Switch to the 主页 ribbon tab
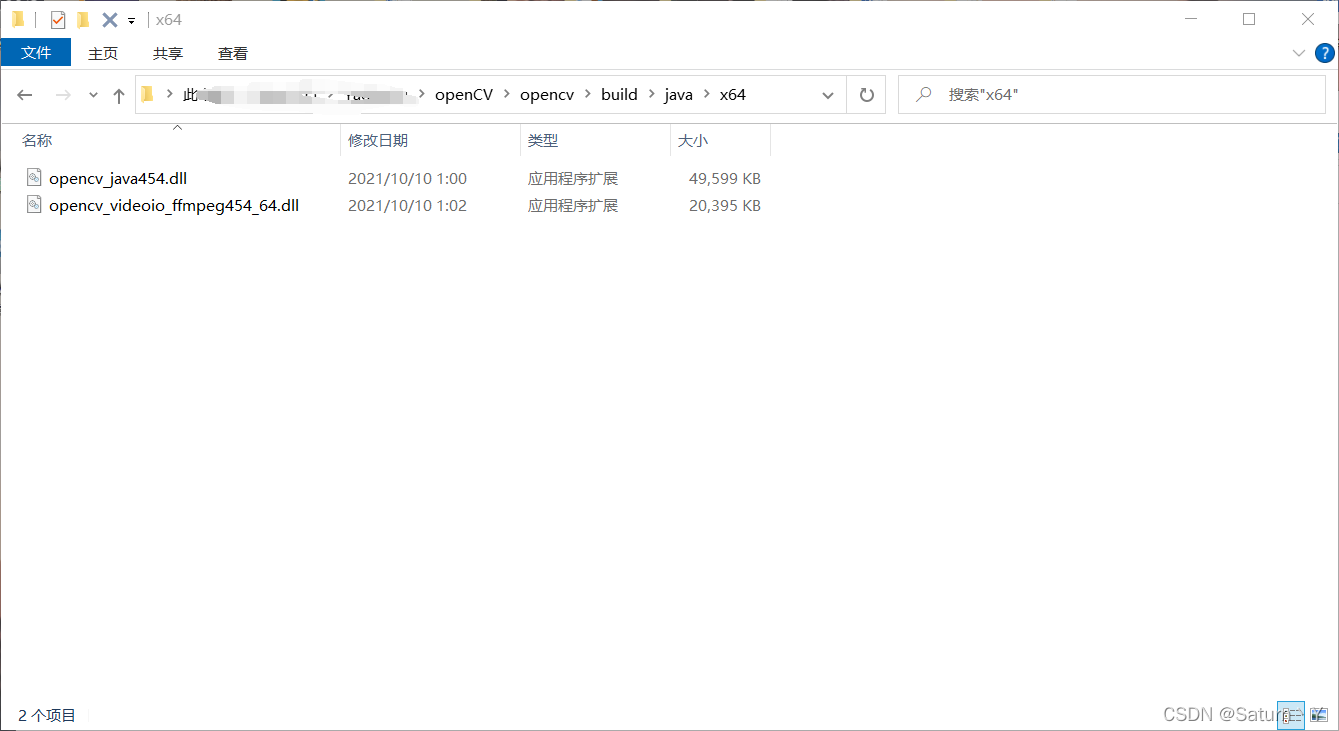This screenshot has height=731, width=1339. coord(103,53)
